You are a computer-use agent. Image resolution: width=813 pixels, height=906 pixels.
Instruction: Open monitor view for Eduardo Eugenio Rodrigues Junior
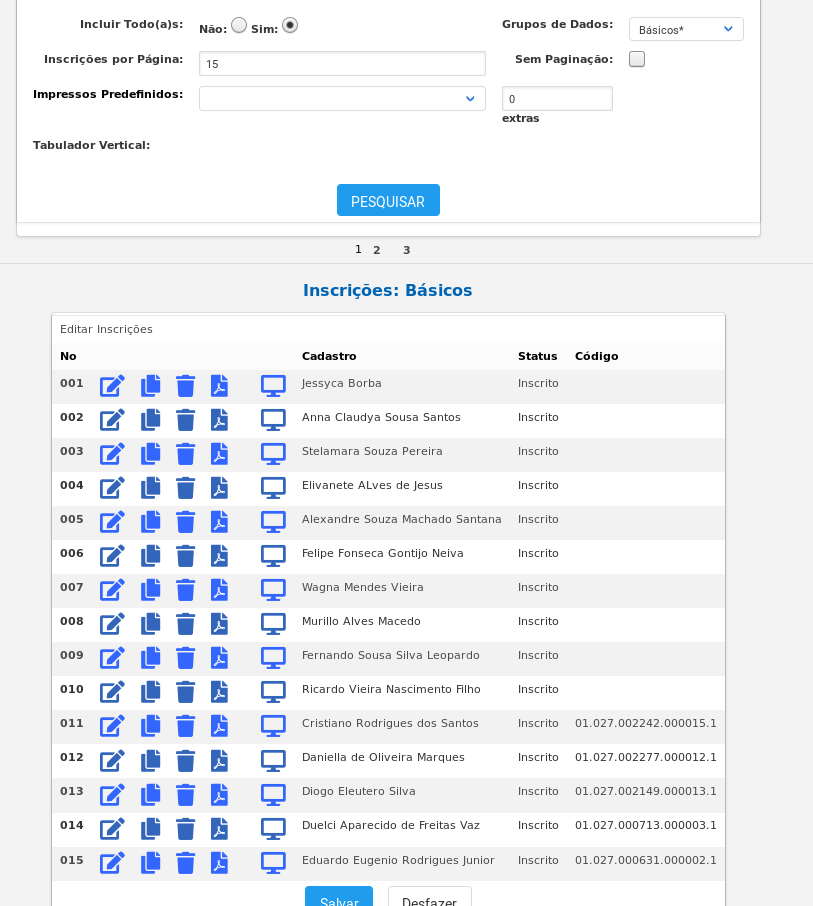tap(273, 863)
